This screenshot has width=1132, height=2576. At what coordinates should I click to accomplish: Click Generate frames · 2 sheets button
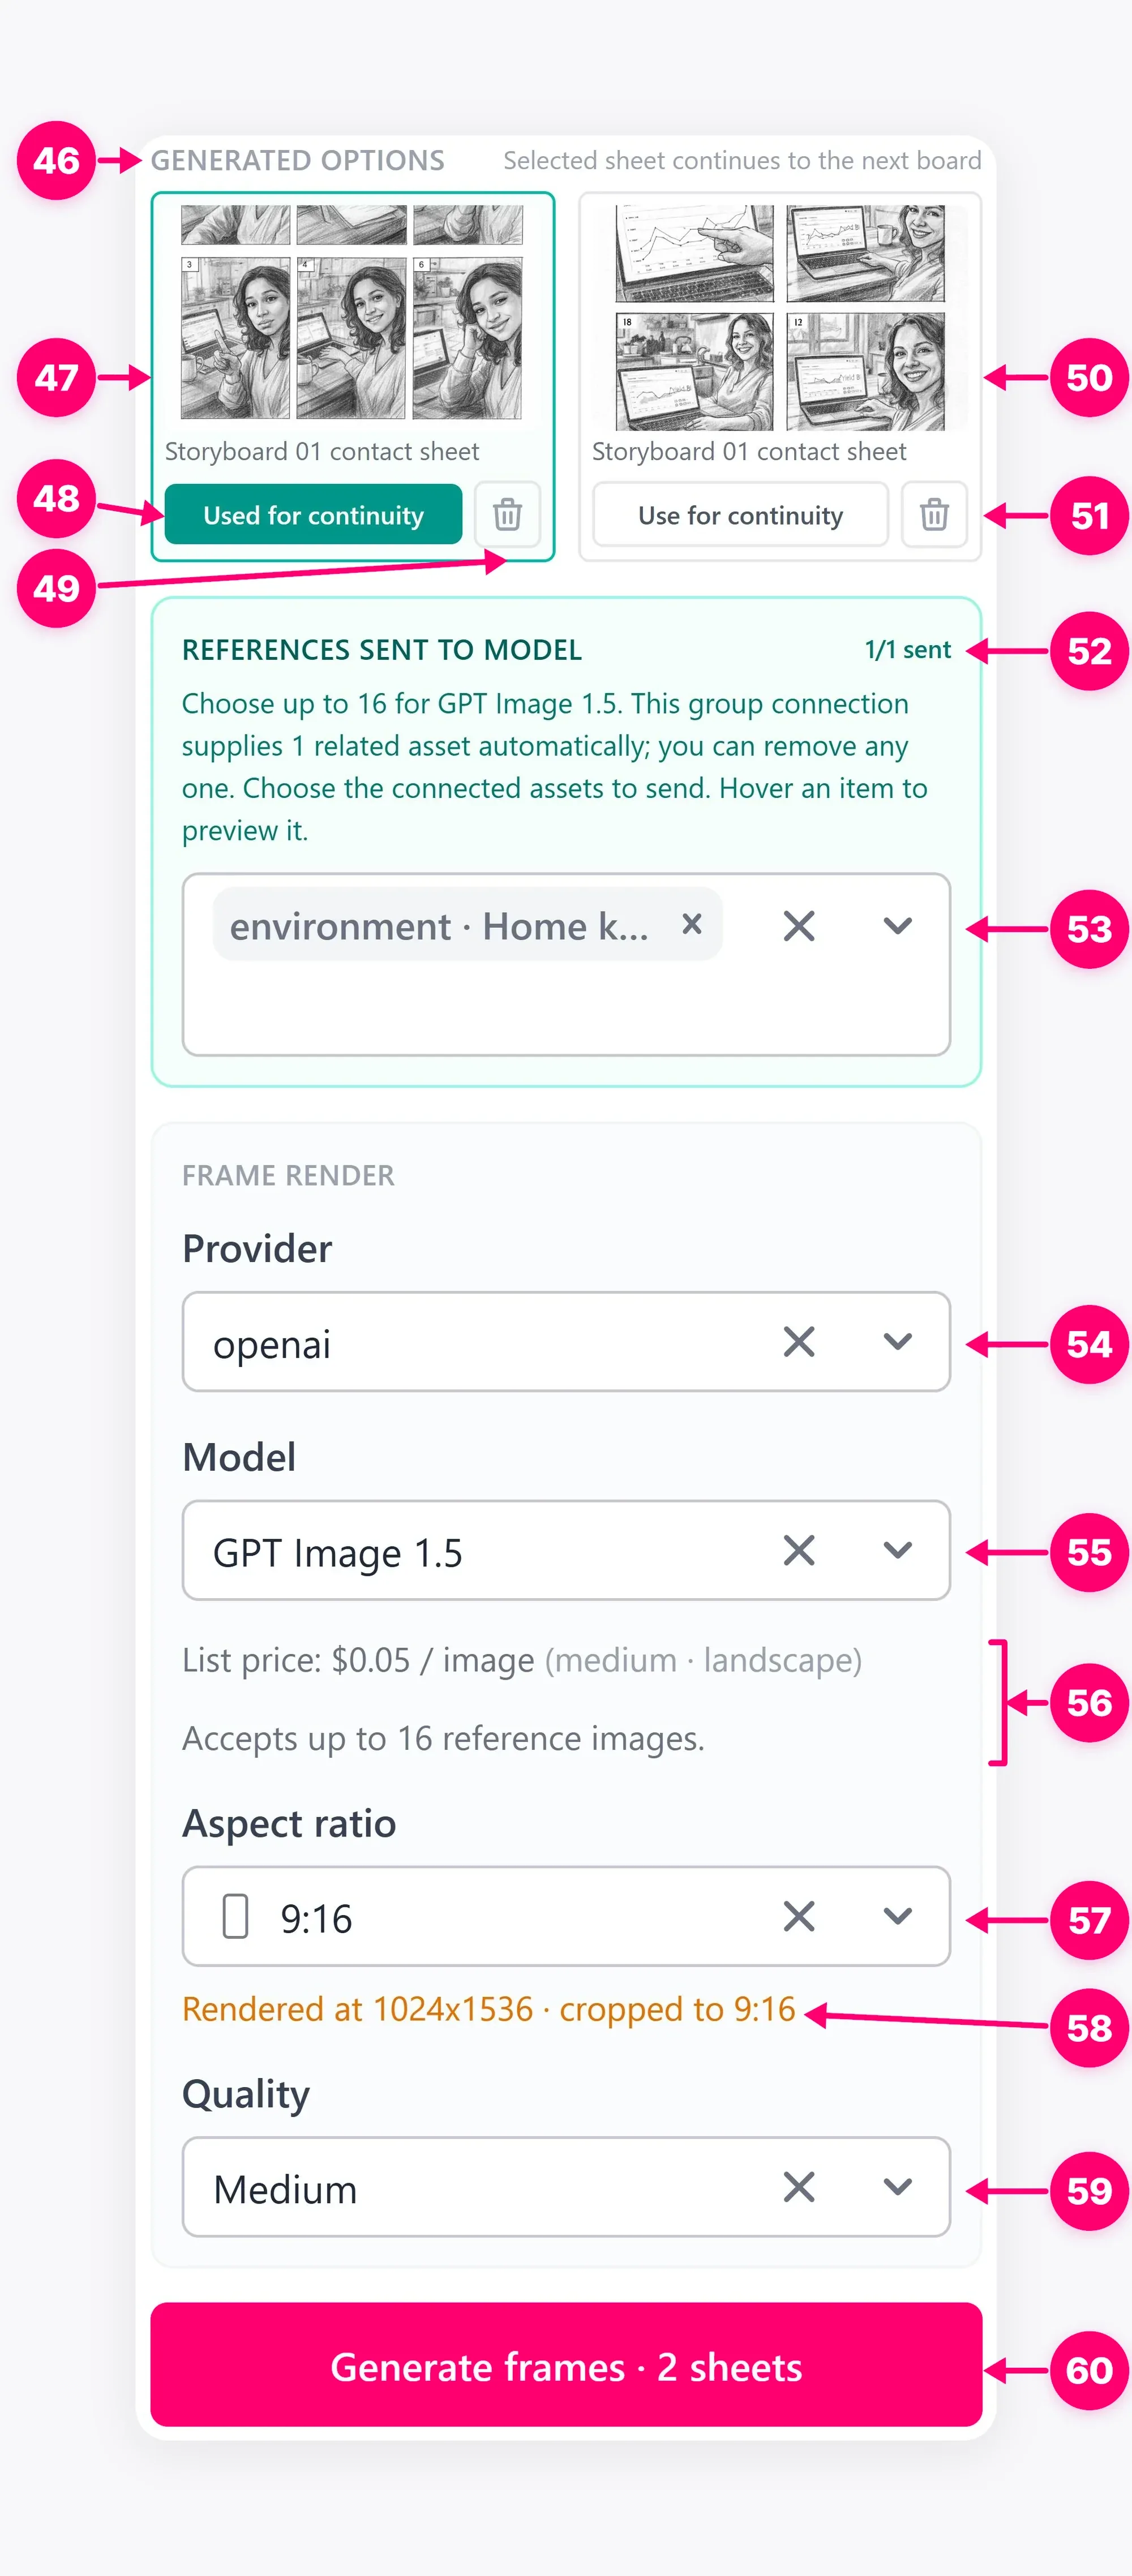pos(566,2365)
